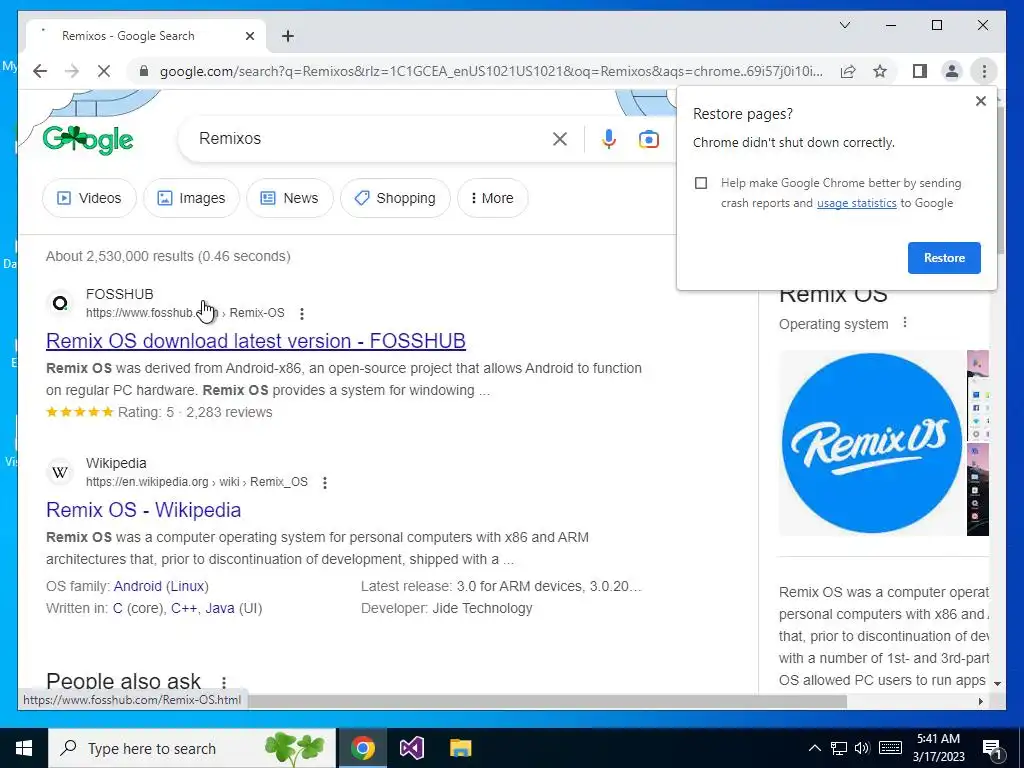
Task: Open tab search chevron in title bar
Action: pos(844,25)
